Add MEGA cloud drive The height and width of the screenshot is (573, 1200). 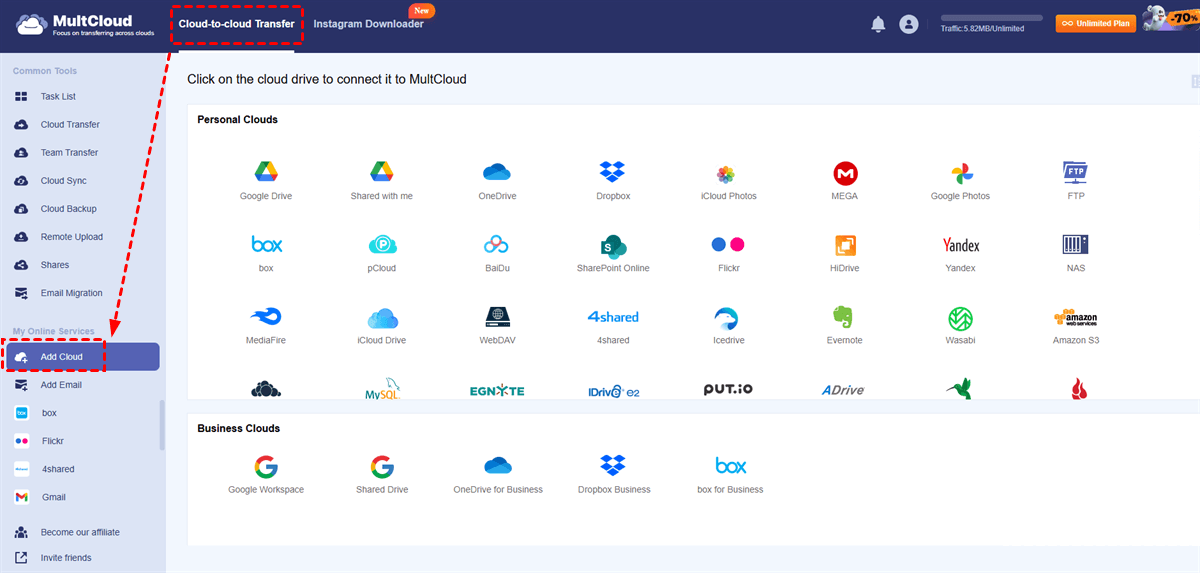coord(845,181)
